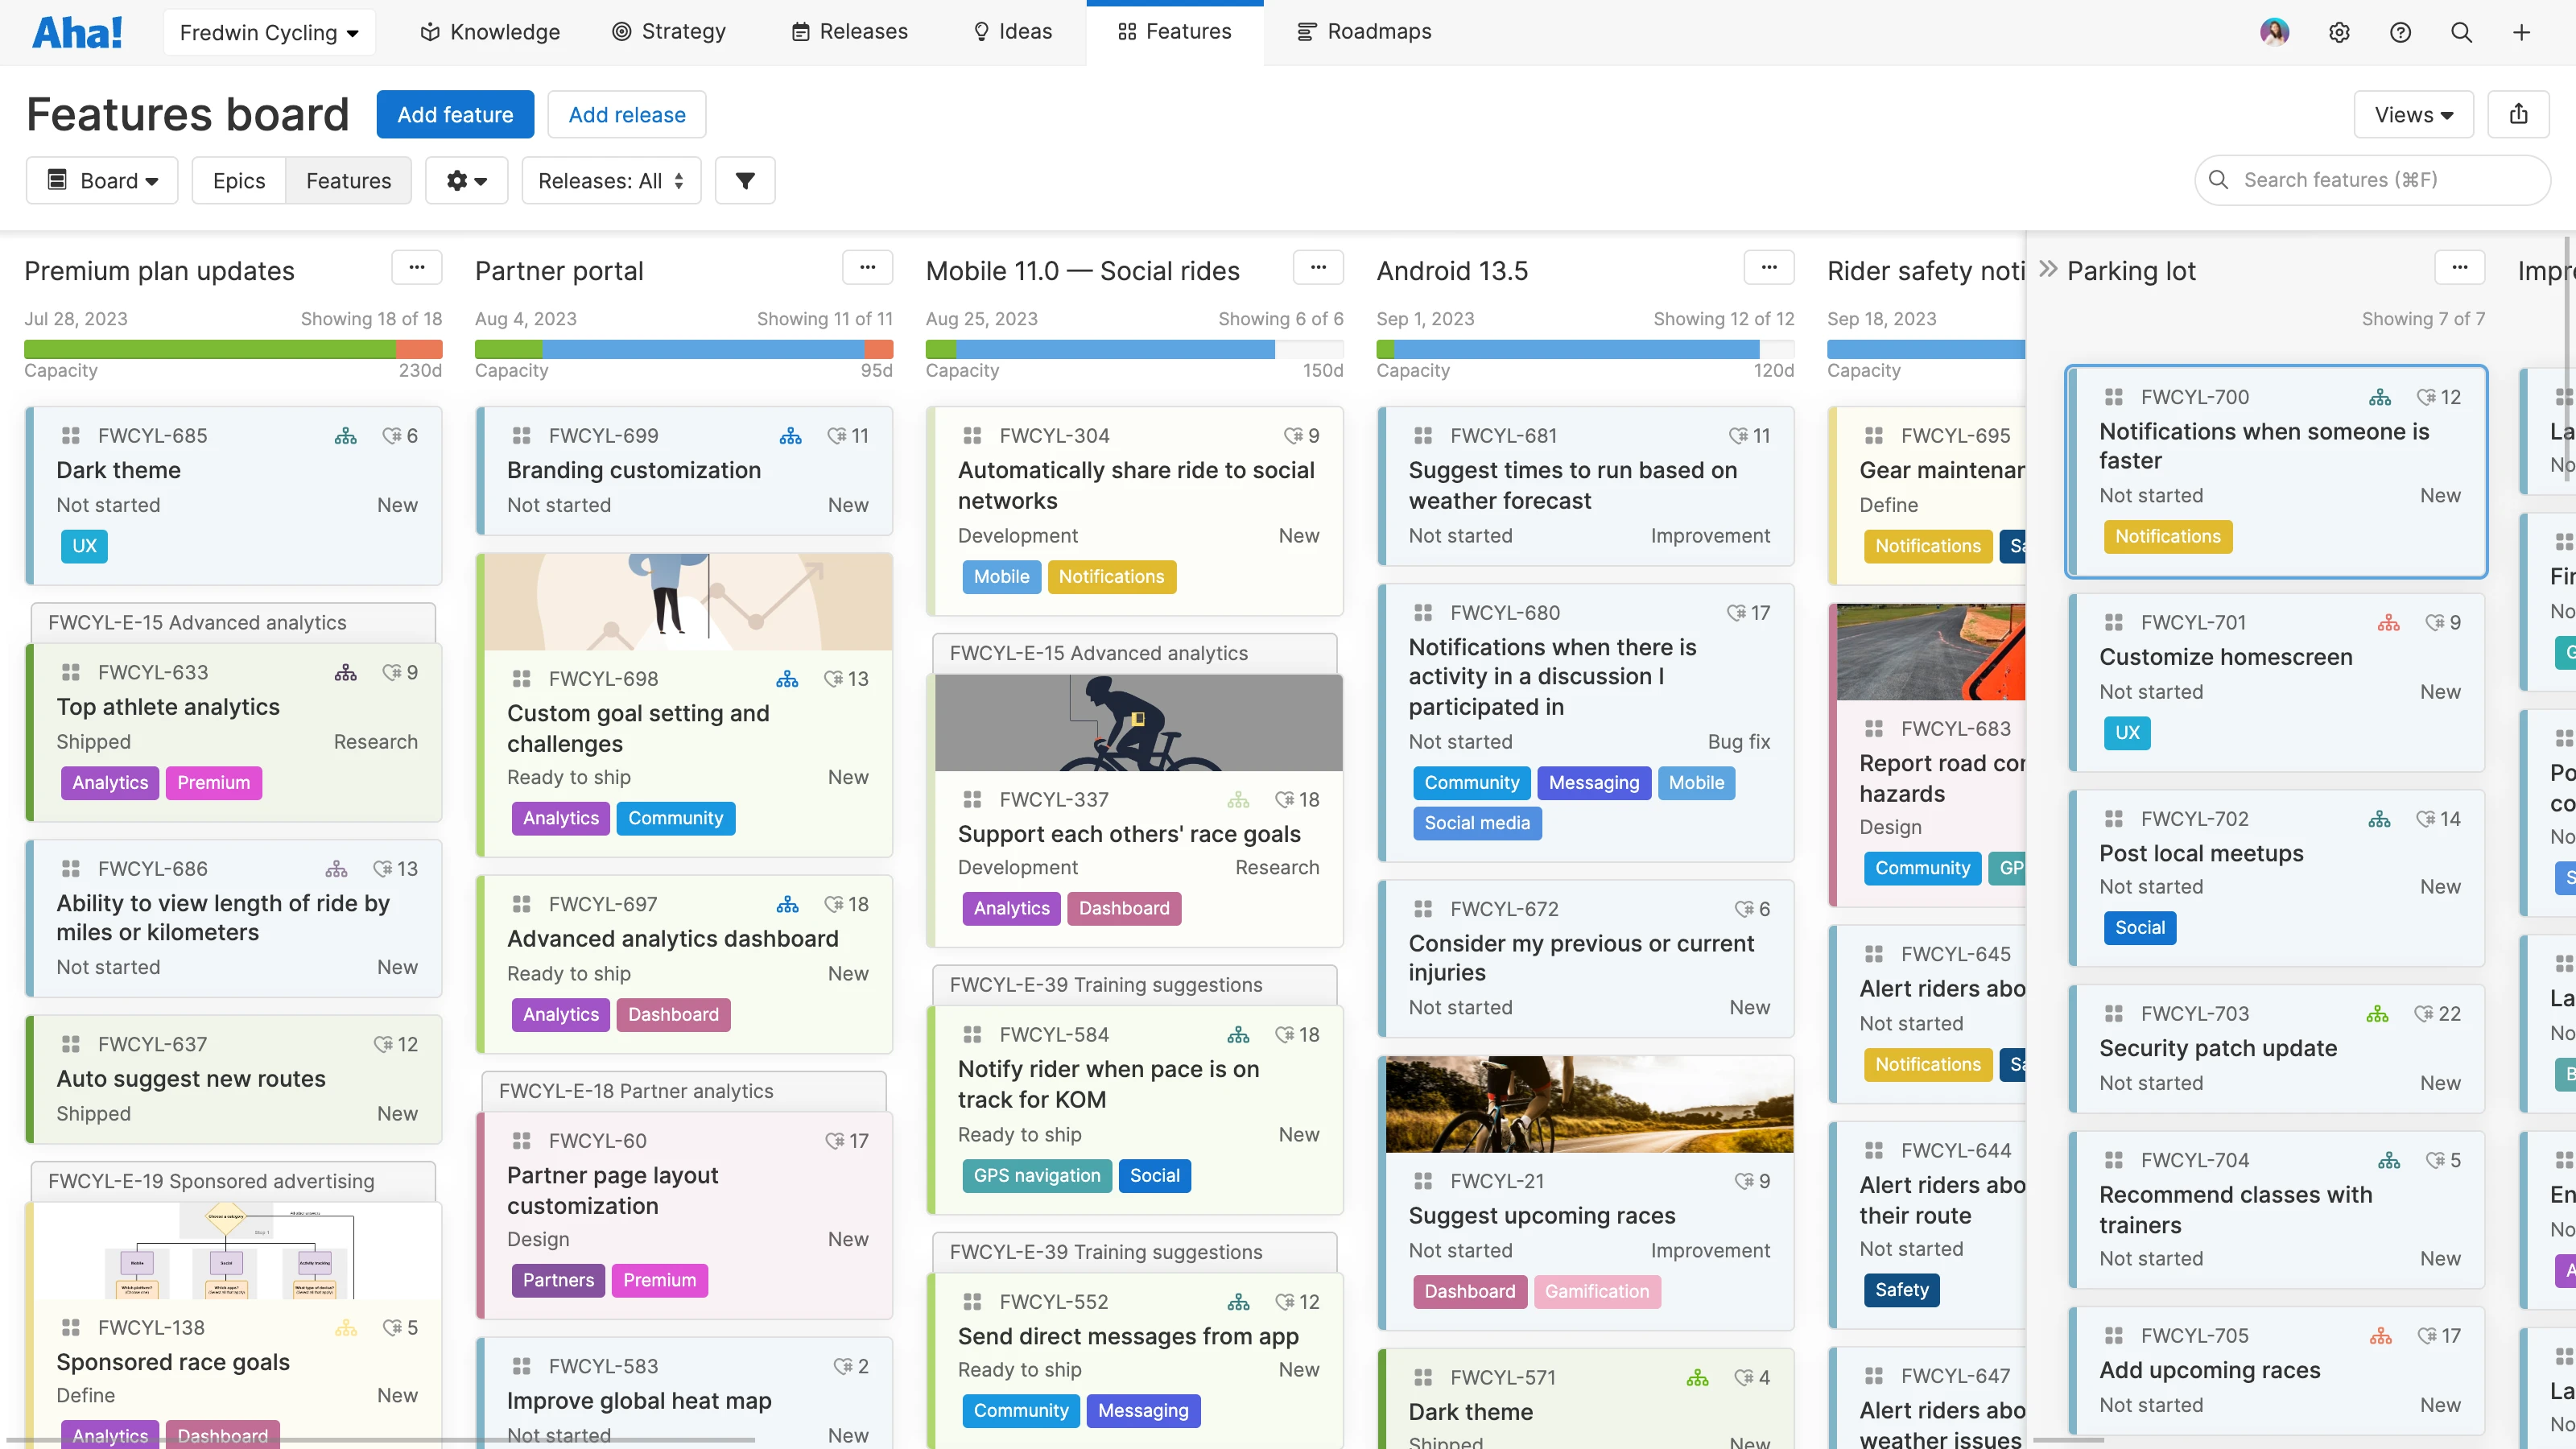Click the help question mark icon

tap(2401, 31)
